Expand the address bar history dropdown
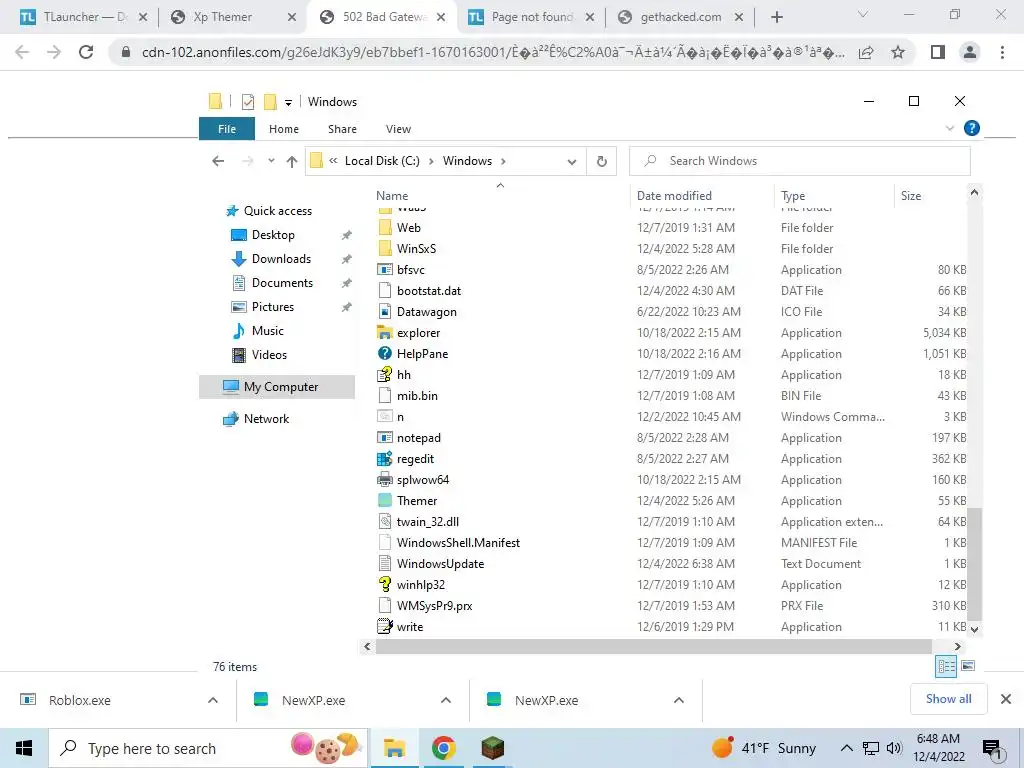The image size is (1024, 768). pyautogui.click(x=571, y=162)
